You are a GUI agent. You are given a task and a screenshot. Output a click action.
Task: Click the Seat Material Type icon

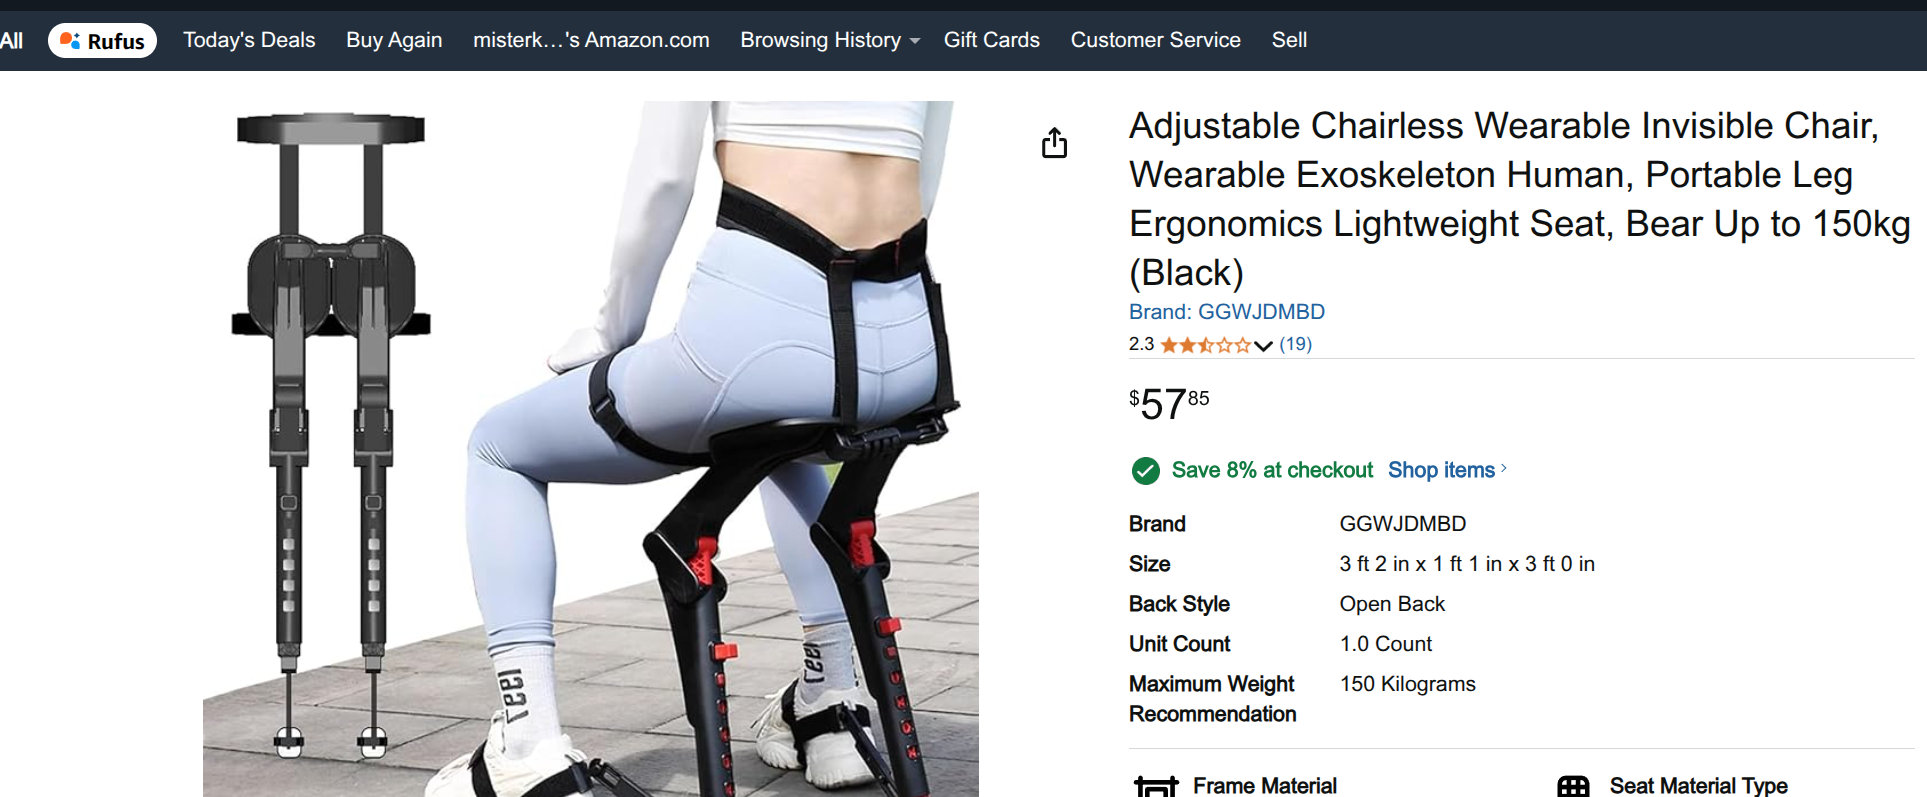(x=1573, y=787)
